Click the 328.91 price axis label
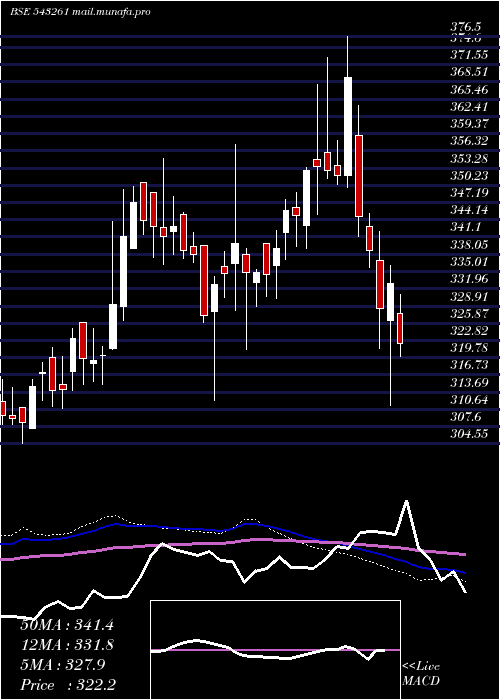500x700 pixels. click(x=469, y=296)
